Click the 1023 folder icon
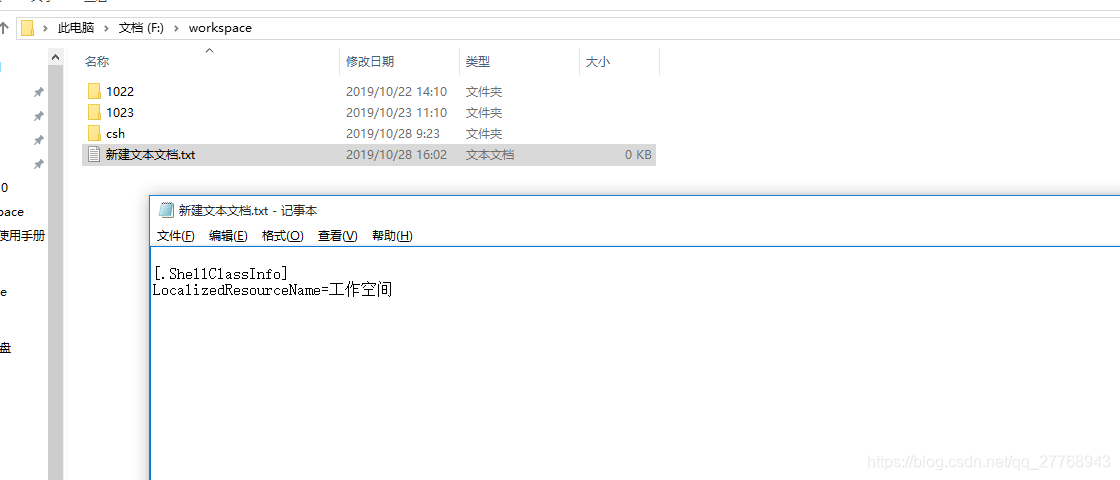 coord(94,112)
